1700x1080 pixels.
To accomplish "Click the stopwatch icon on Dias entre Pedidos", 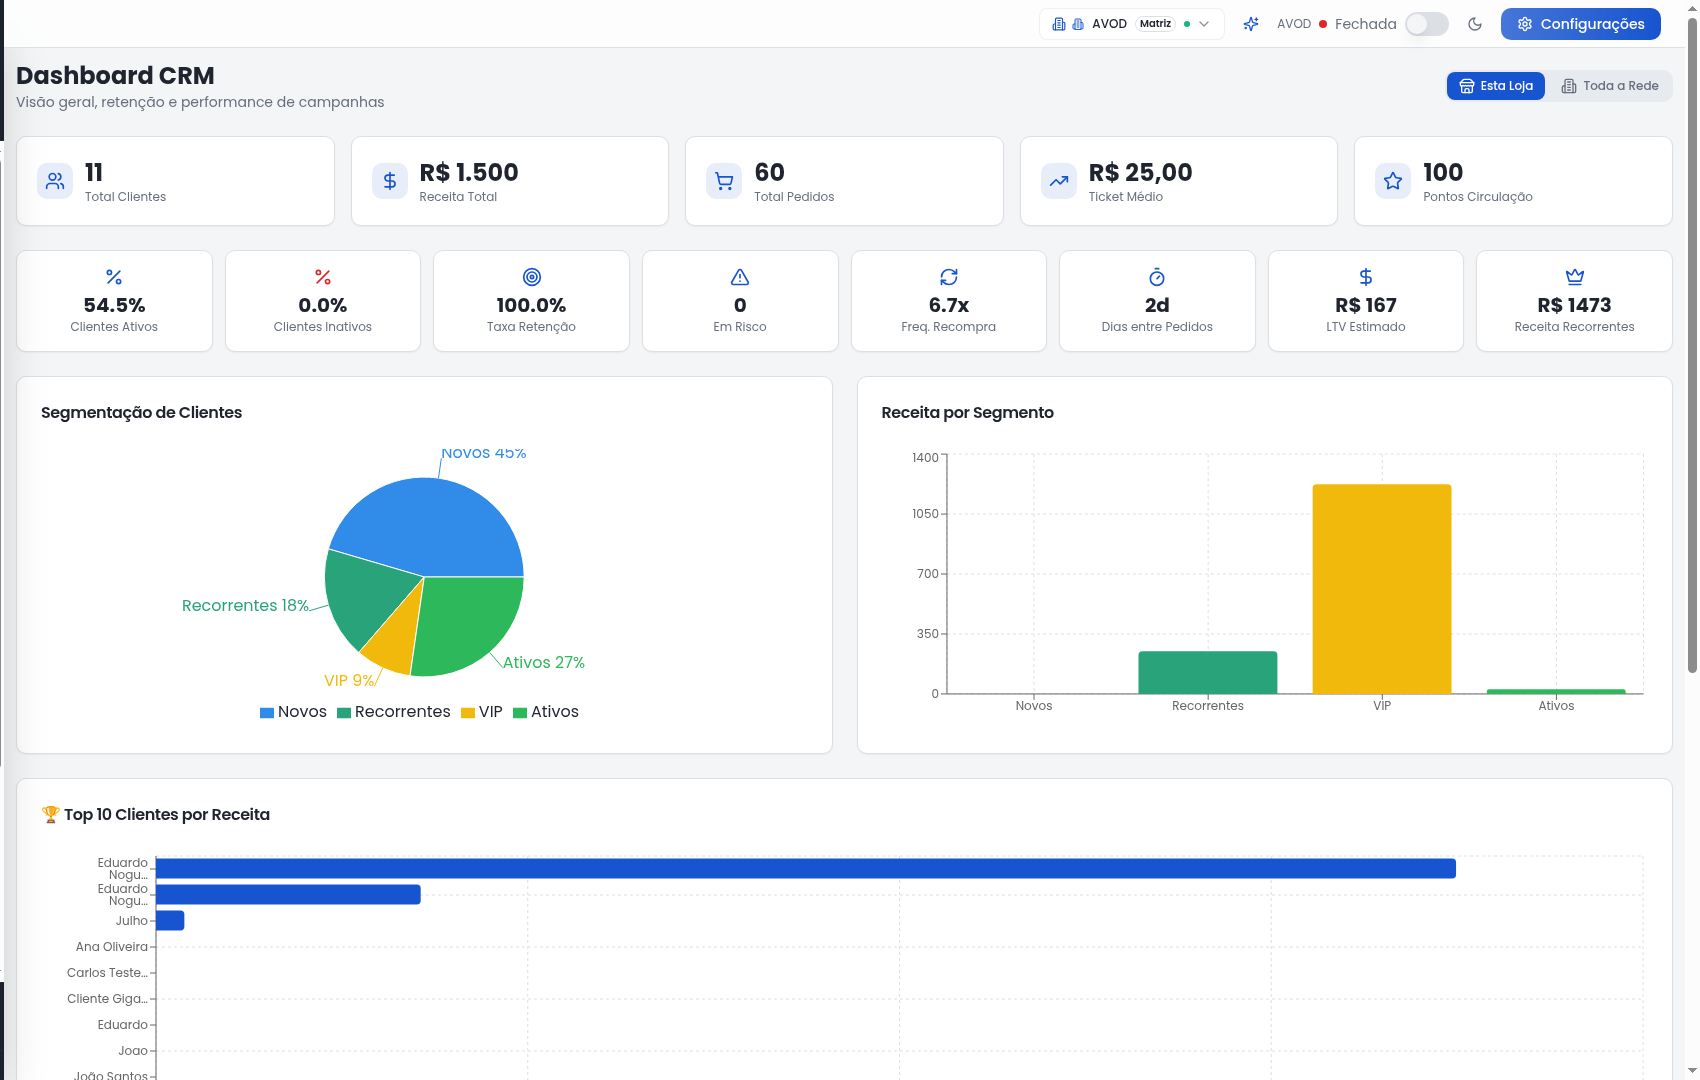I will pos(1157,277).
